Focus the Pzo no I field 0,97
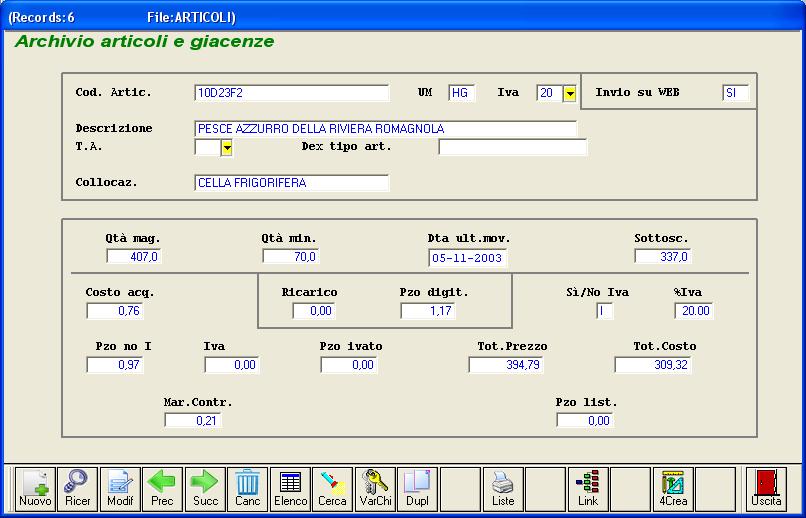Image resolution: width=806 pixels, height=518 pixels. pyautogui.click(x=115, y=365)
